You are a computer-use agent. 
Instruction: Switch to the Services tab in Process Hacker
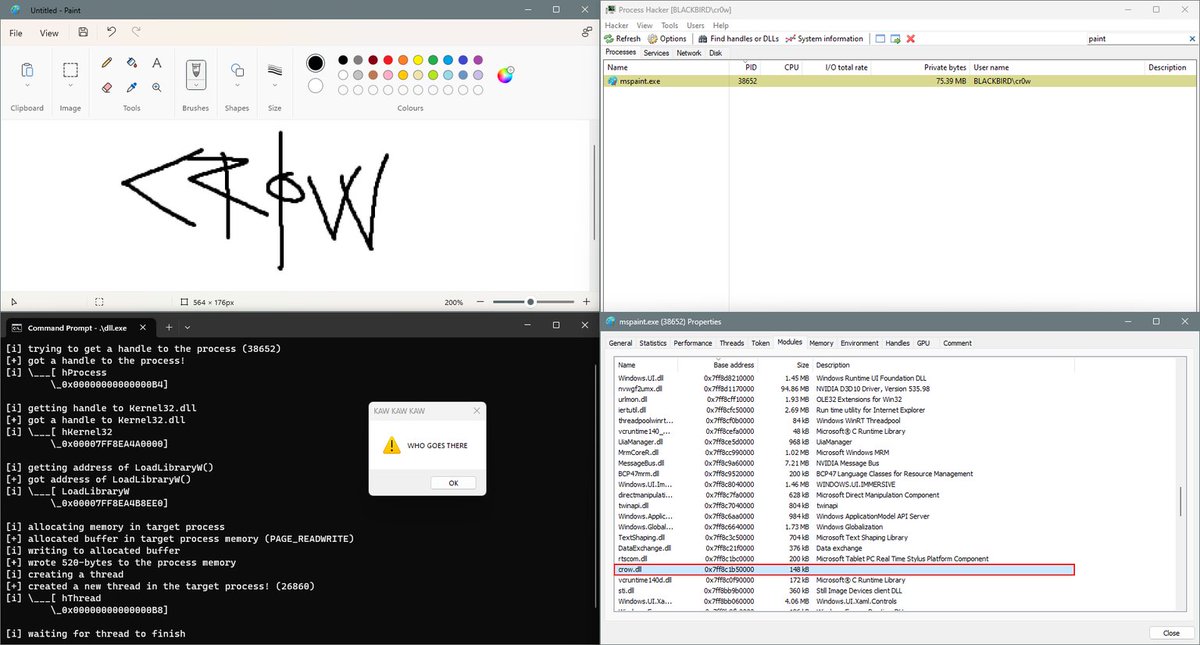point(656,53)
